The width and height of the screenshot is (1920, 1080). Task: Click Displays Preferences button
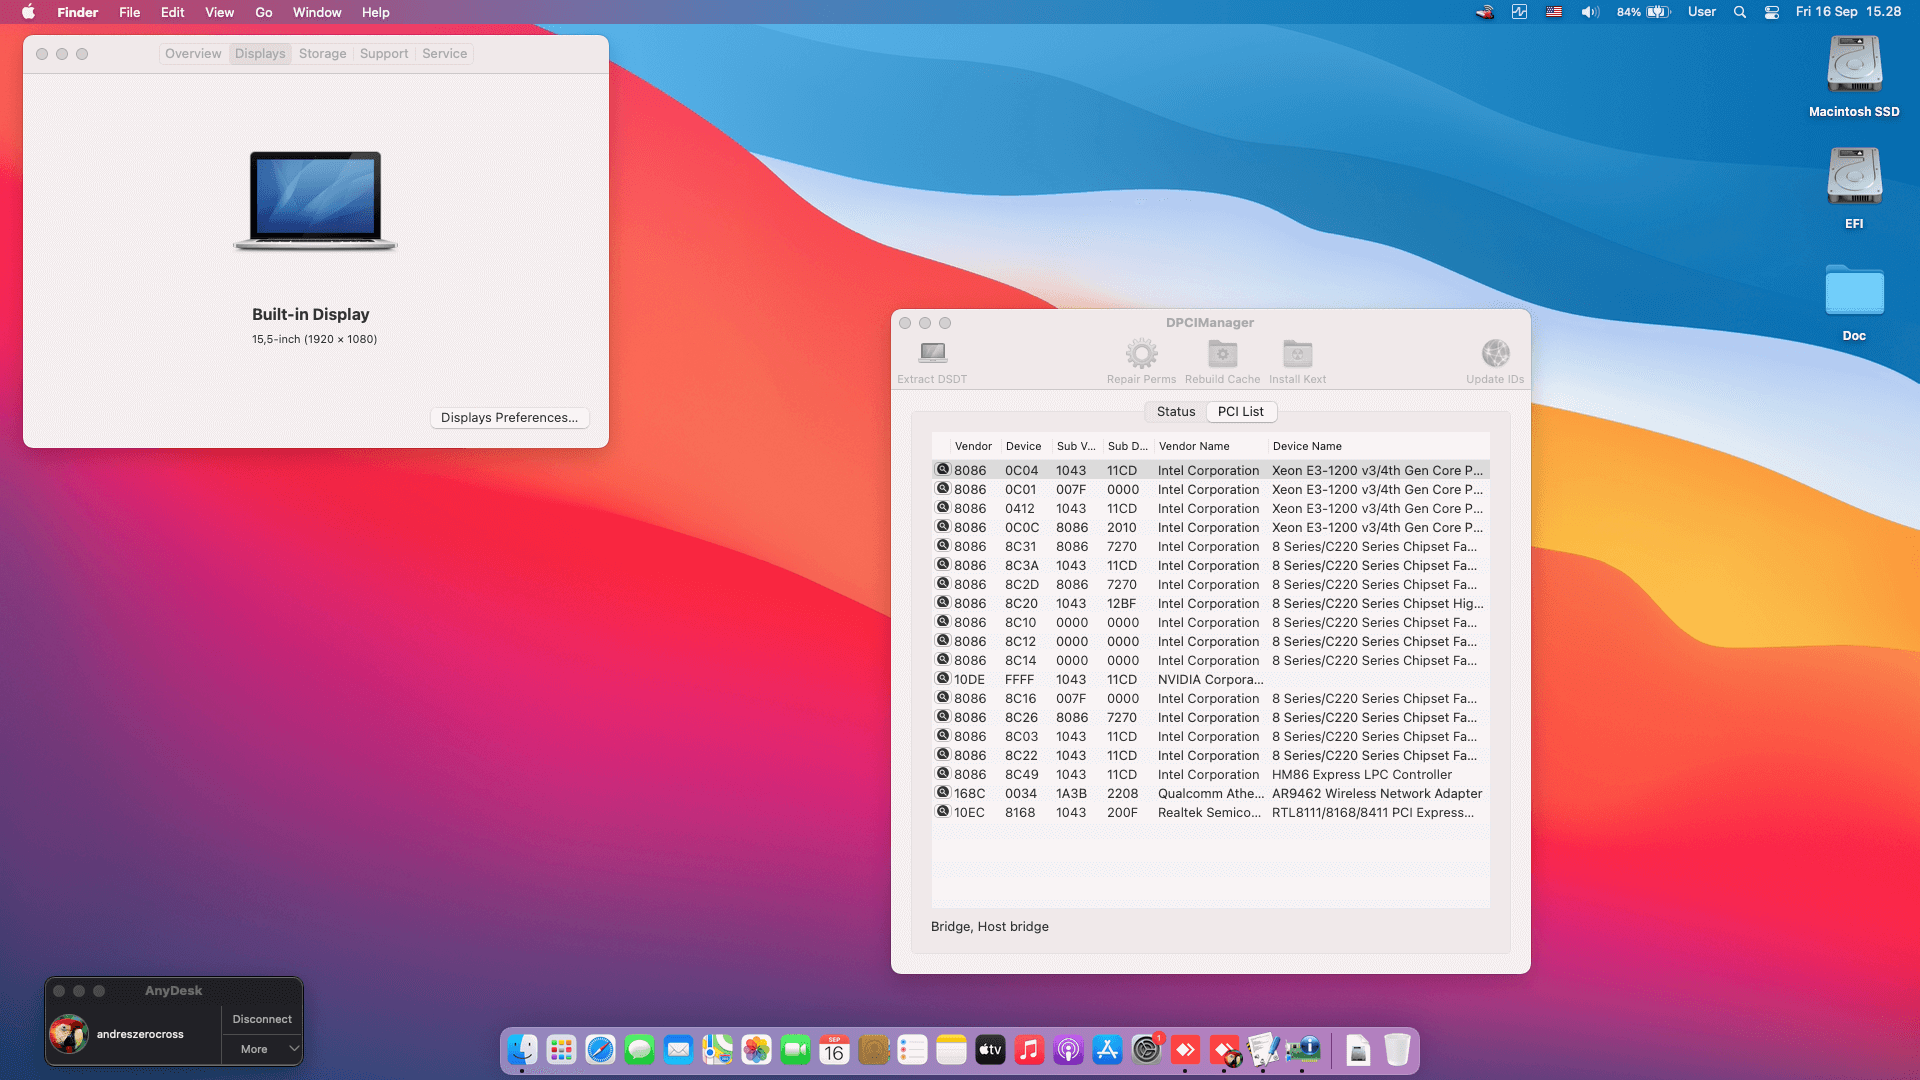(x=509, y=418)
